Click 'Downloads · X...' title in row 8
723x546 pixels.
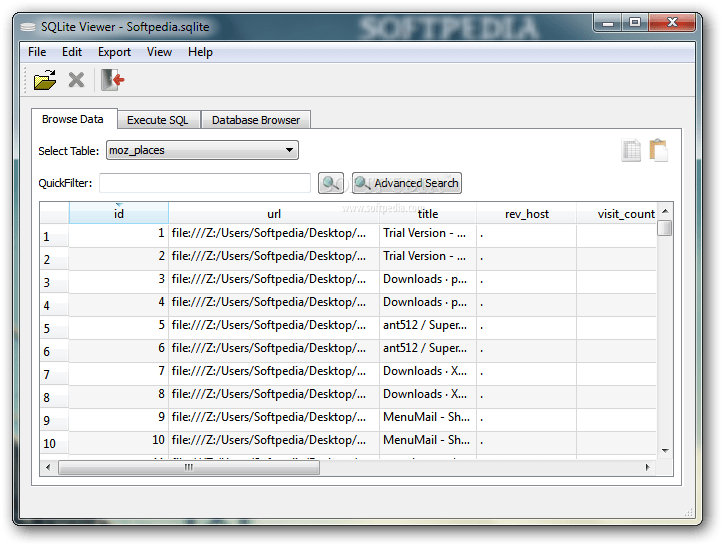point(428,395)
